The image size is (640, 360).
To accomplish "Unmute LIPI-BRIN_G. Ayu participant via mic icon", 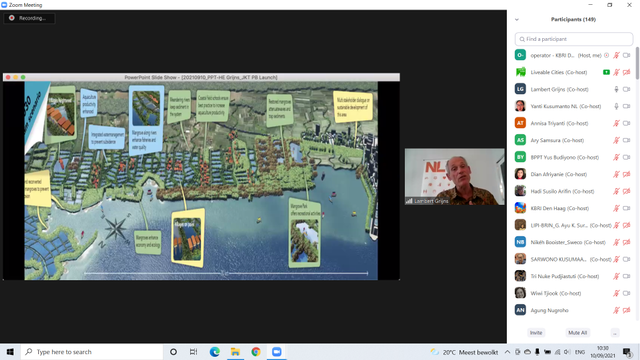I will click(616, 225).
